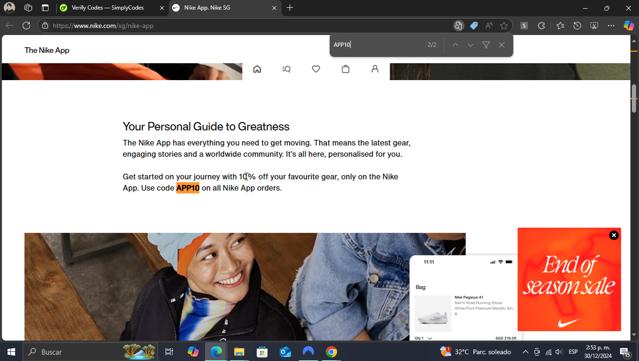
Task: Click the End of season sale banner
Action: coord(569,280)
